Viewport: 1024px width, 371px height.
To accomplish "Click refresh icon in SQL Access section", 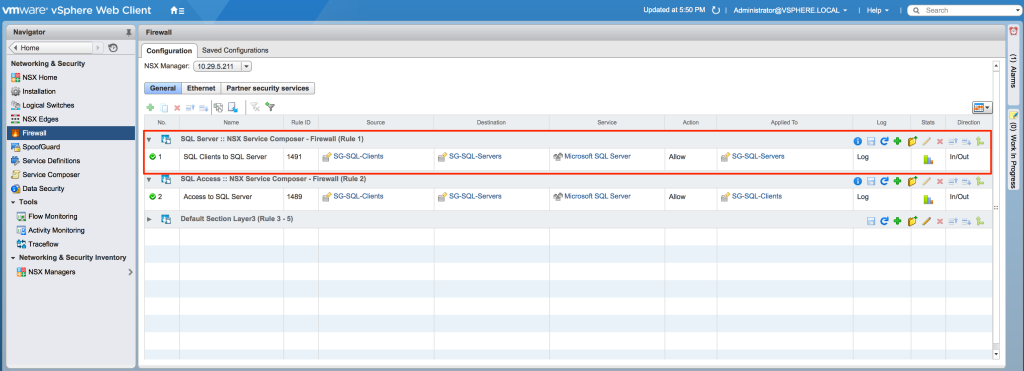I will click(x=884, y=182).
